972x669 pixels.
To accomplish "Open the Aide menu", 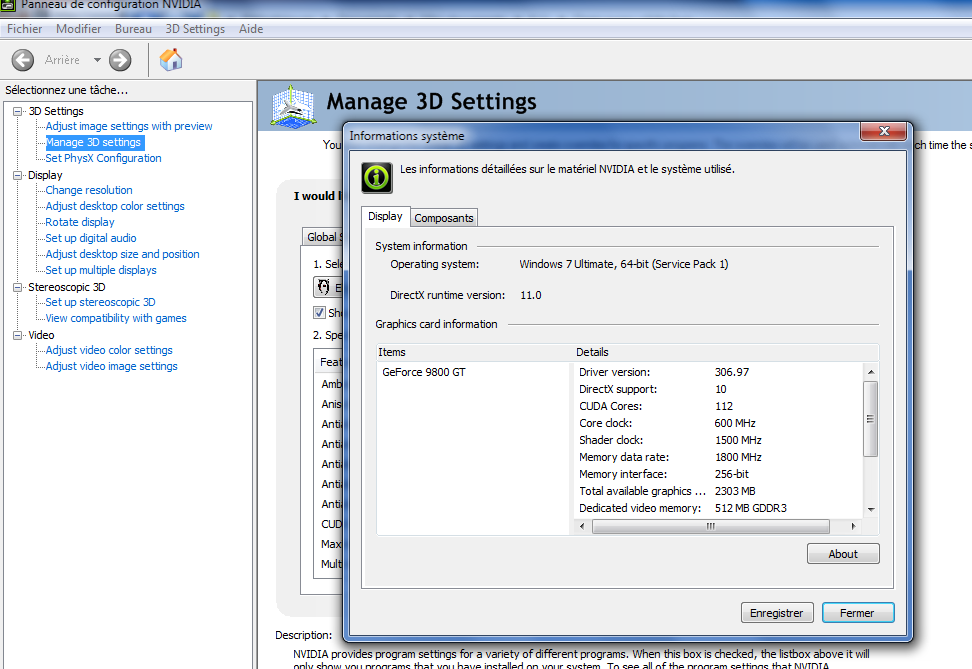I will tap(251, 29).
